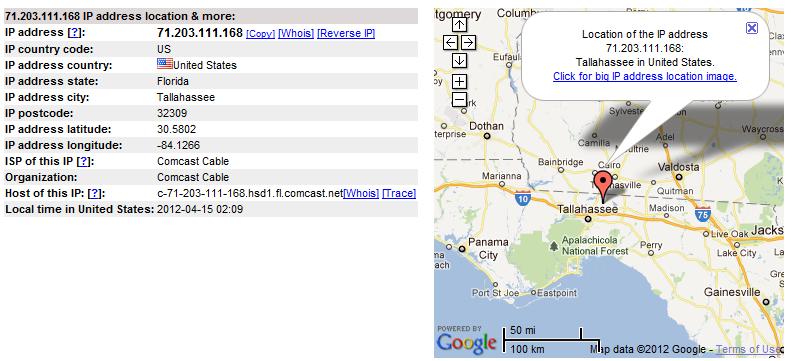Click the Google logo on map

(466, 342)
